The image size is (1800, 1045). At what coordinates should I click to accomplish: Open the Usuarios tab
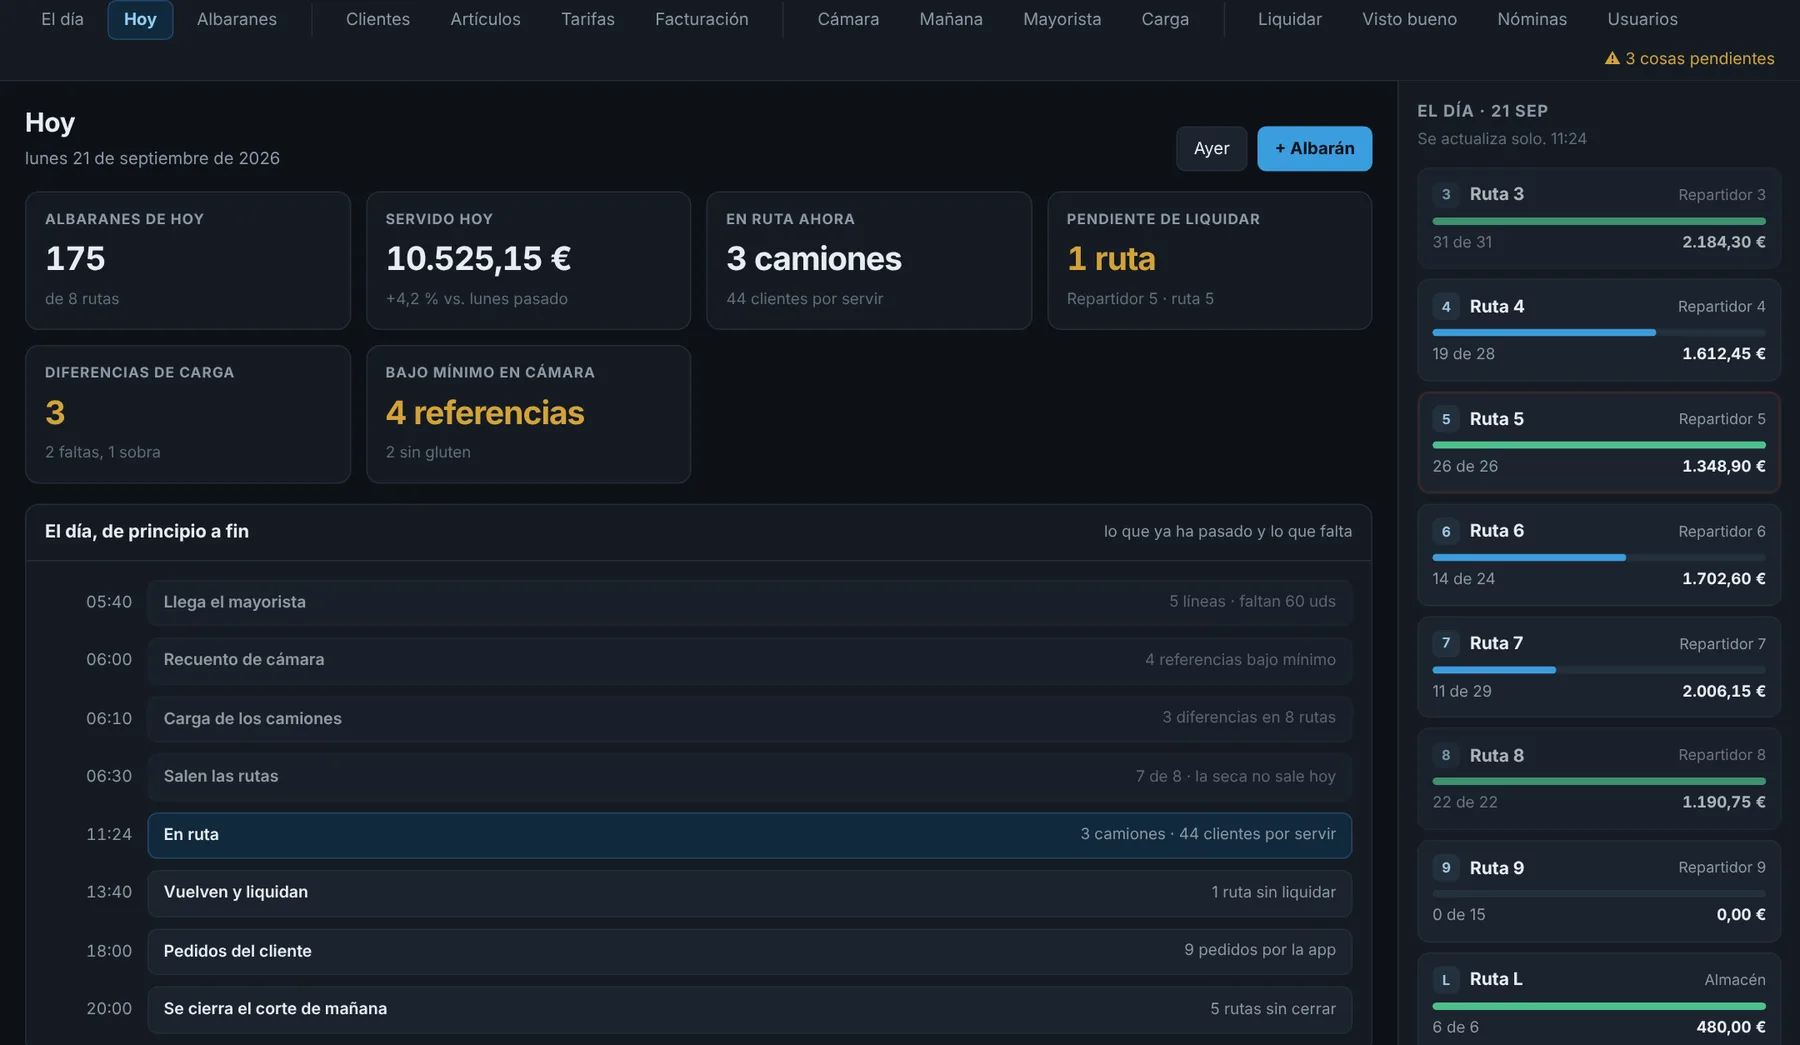pos(1642,19)
